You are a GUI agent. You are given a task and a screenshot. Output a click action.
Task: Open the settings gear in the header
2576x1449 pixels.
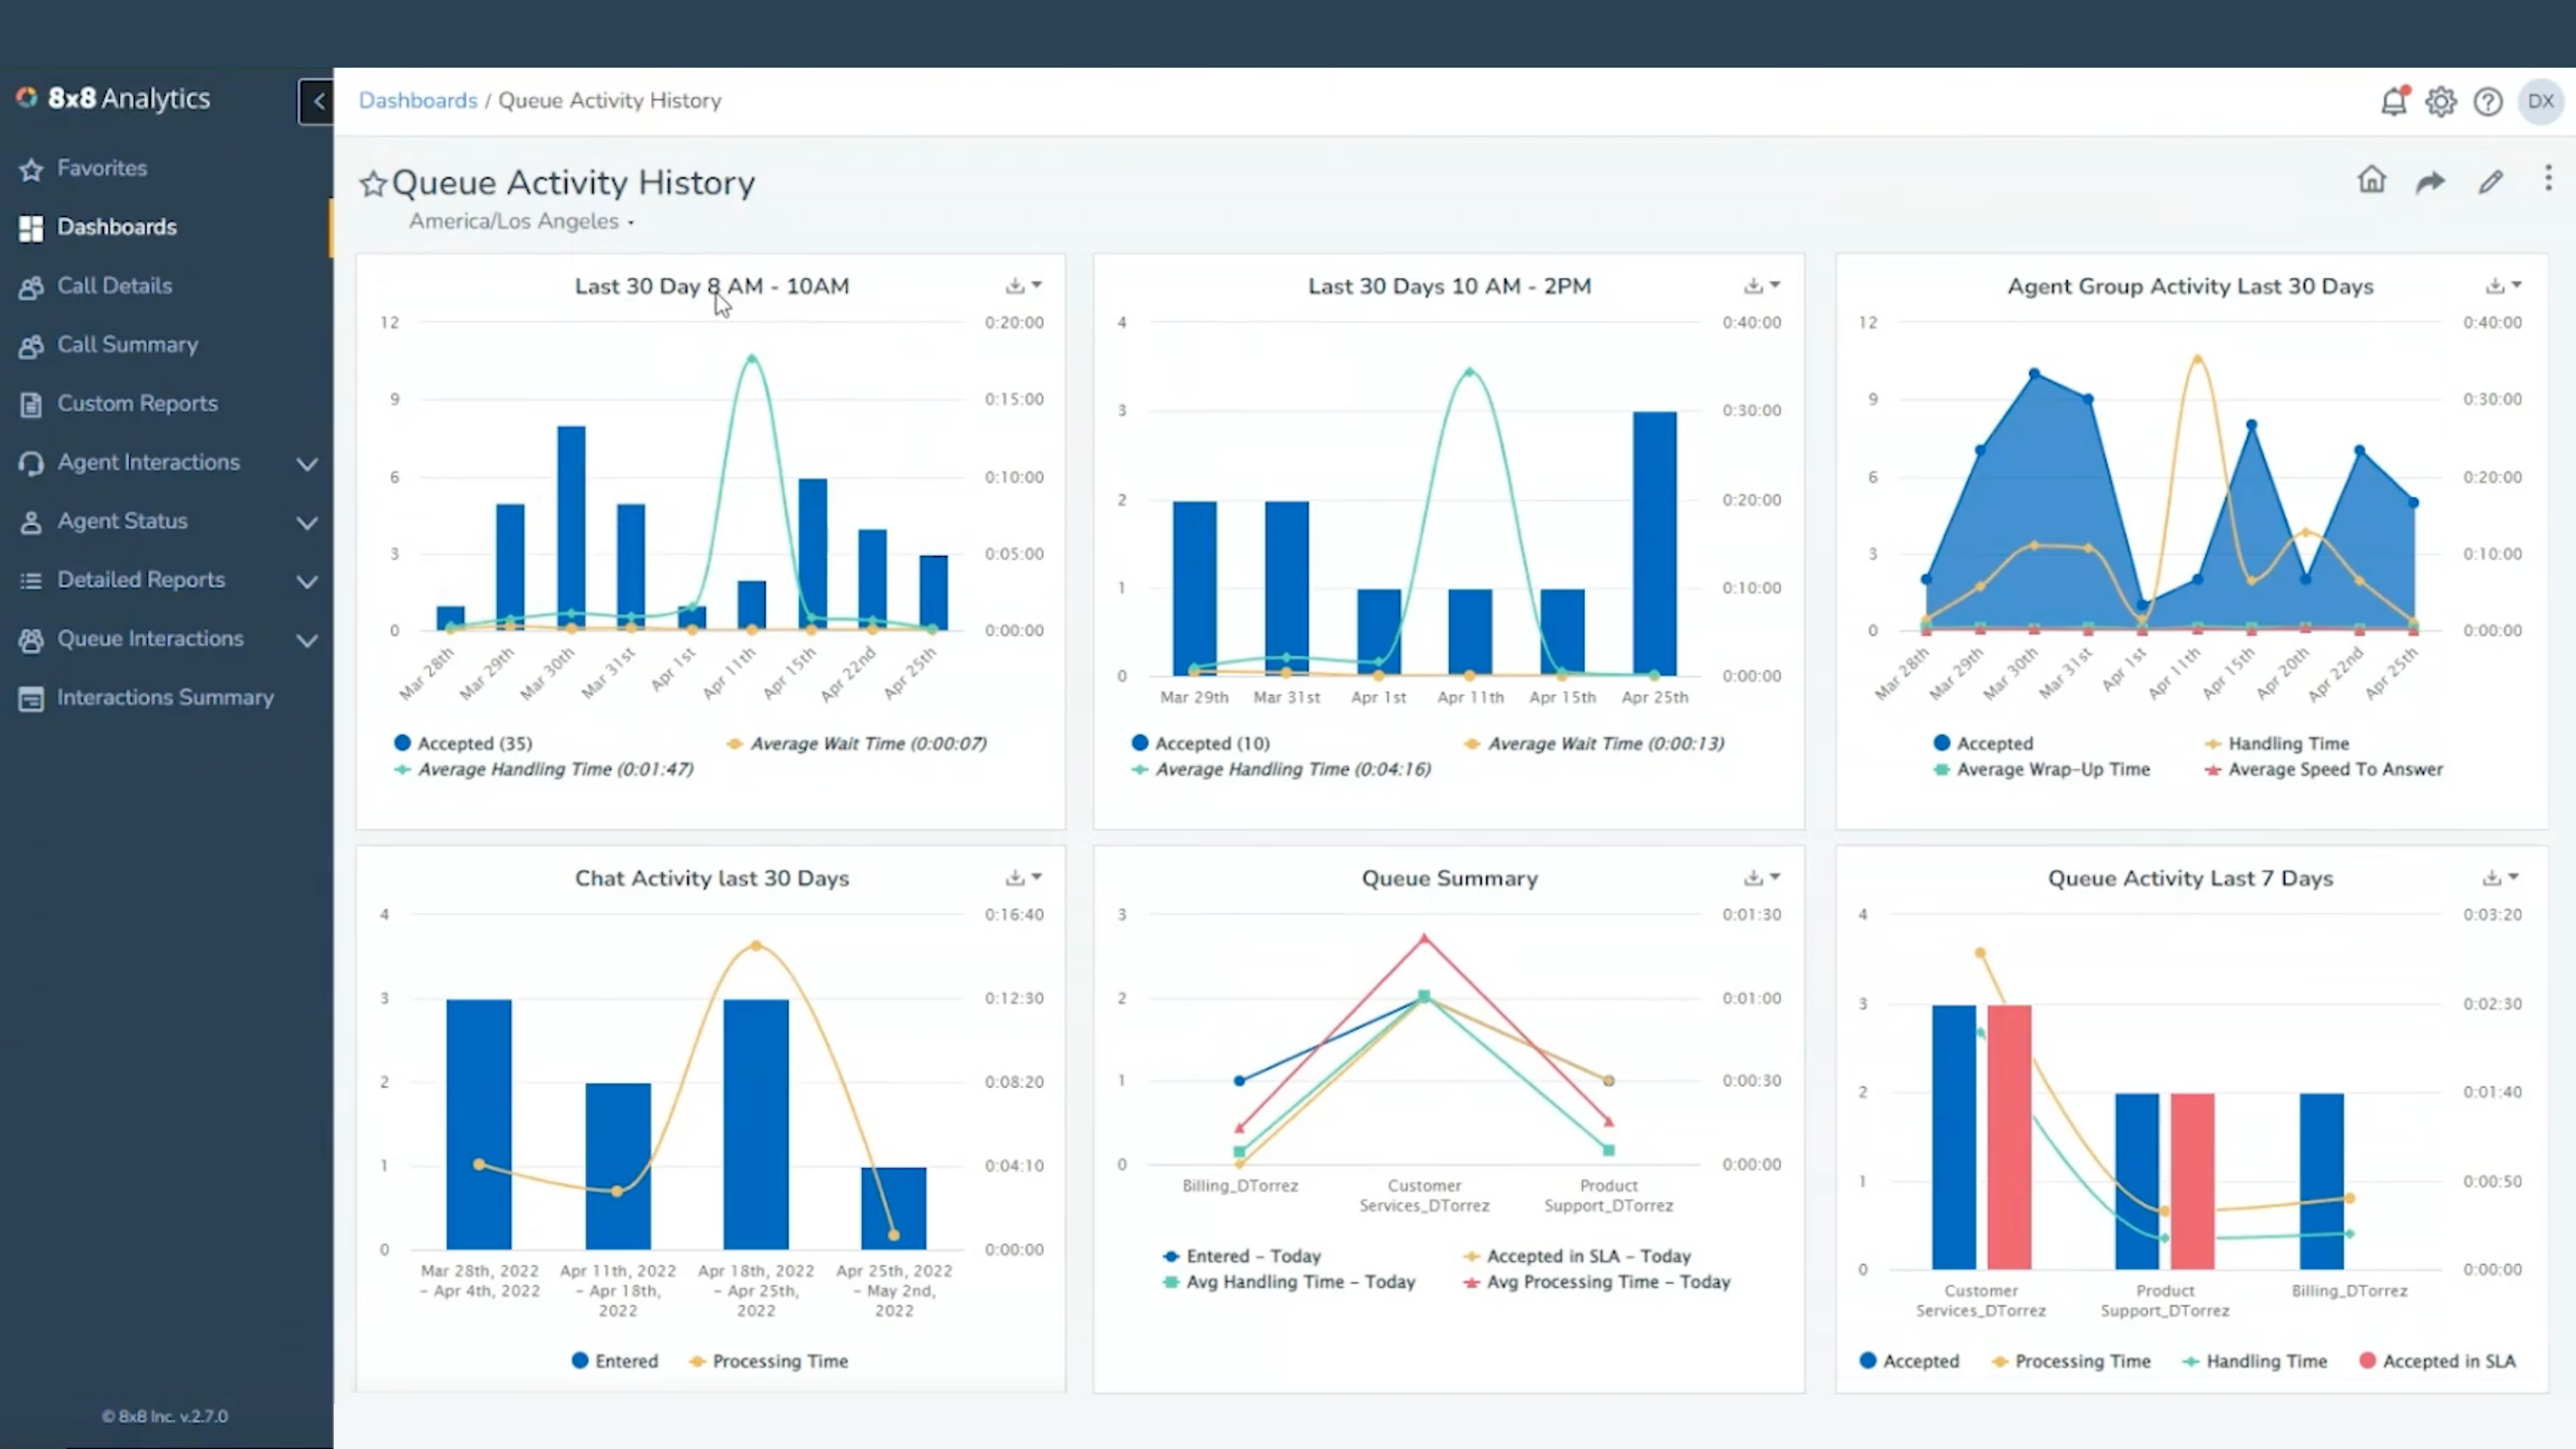coord(2441,101)
